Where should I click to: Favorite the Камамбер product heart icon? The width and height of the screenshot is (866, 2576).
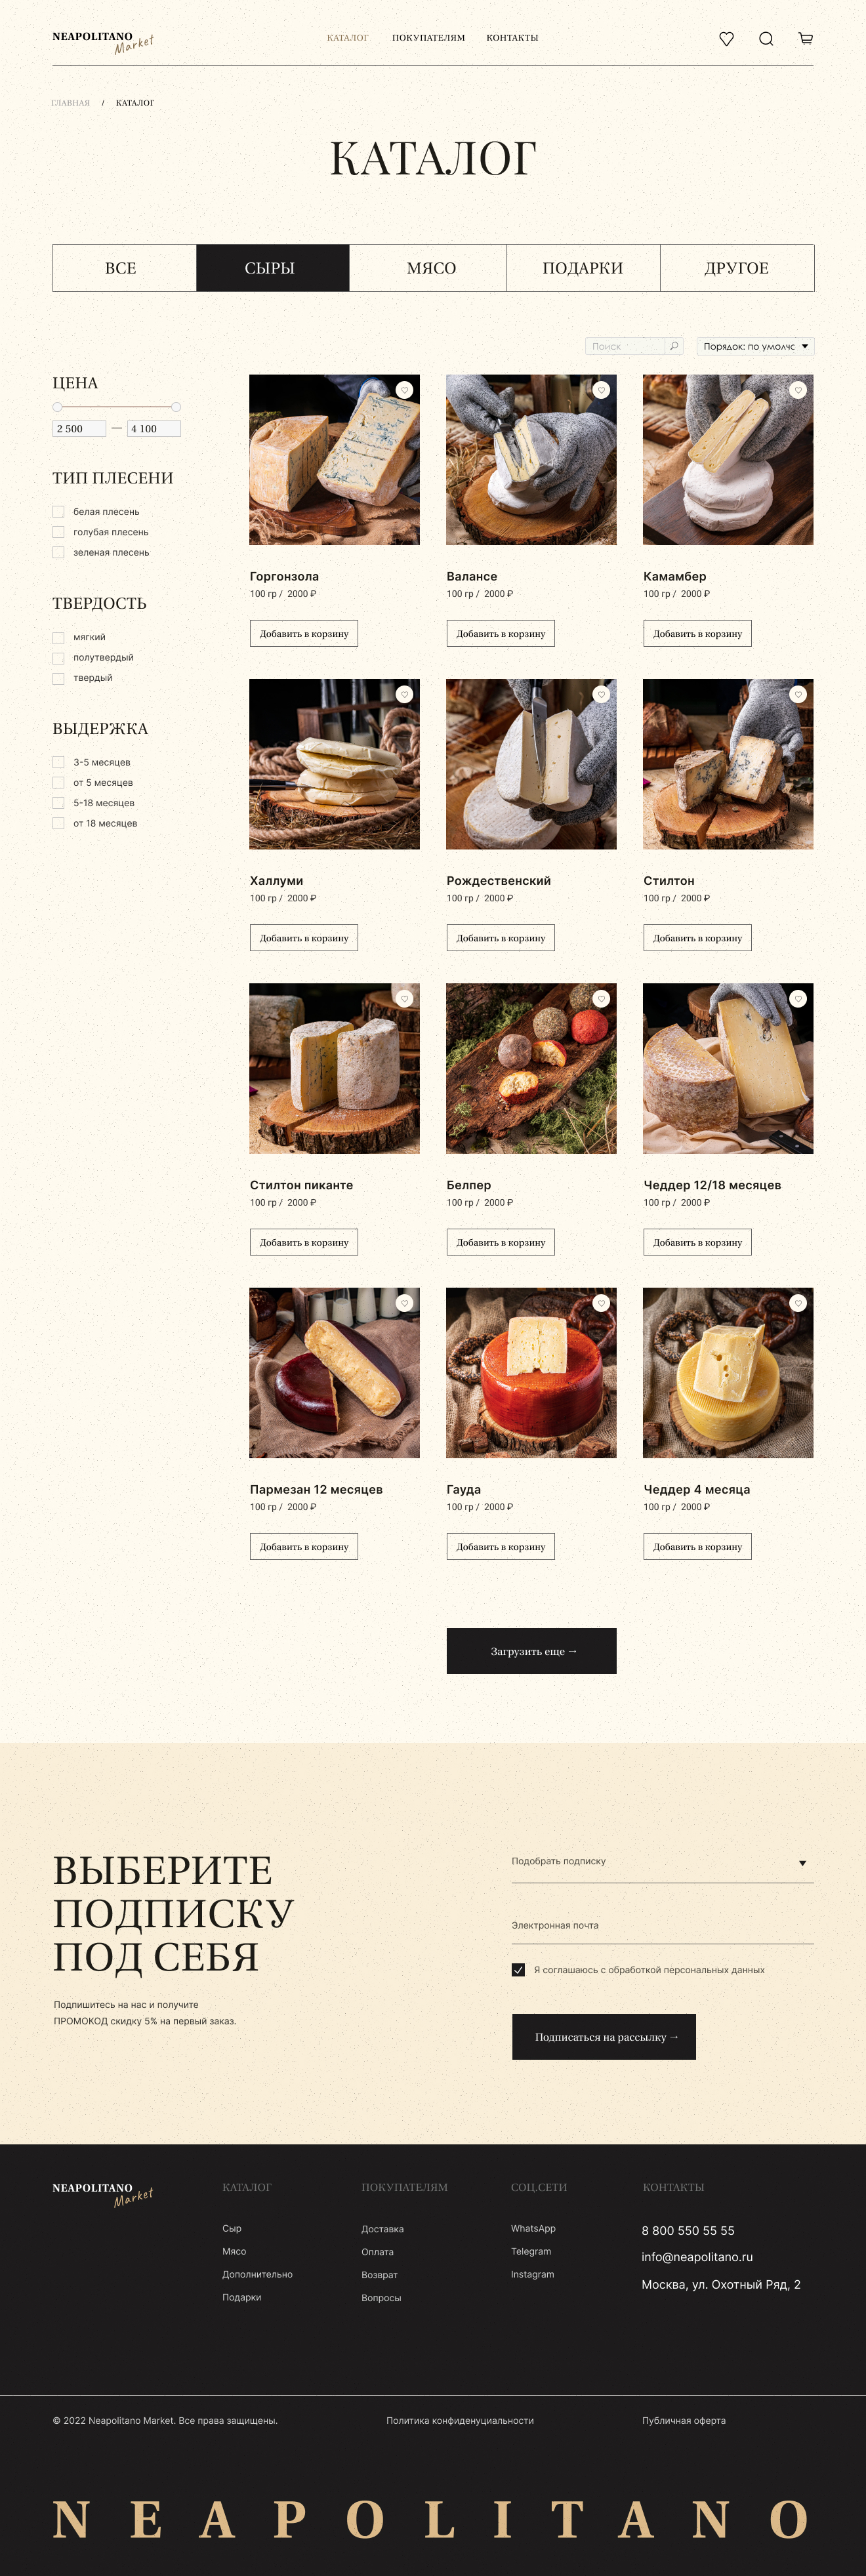pos(798,390)
